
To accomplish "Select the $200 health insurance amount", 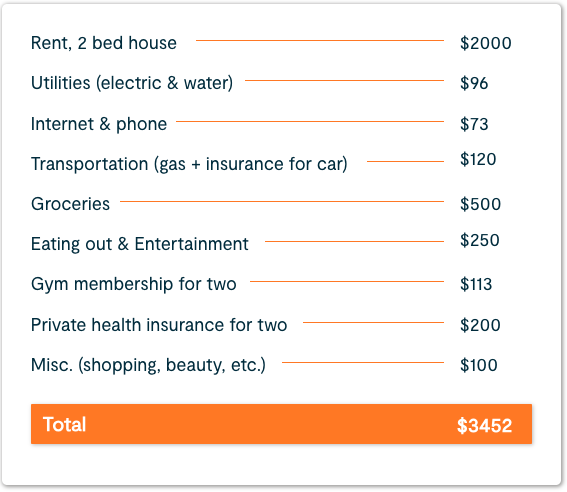I will point(480,325).
